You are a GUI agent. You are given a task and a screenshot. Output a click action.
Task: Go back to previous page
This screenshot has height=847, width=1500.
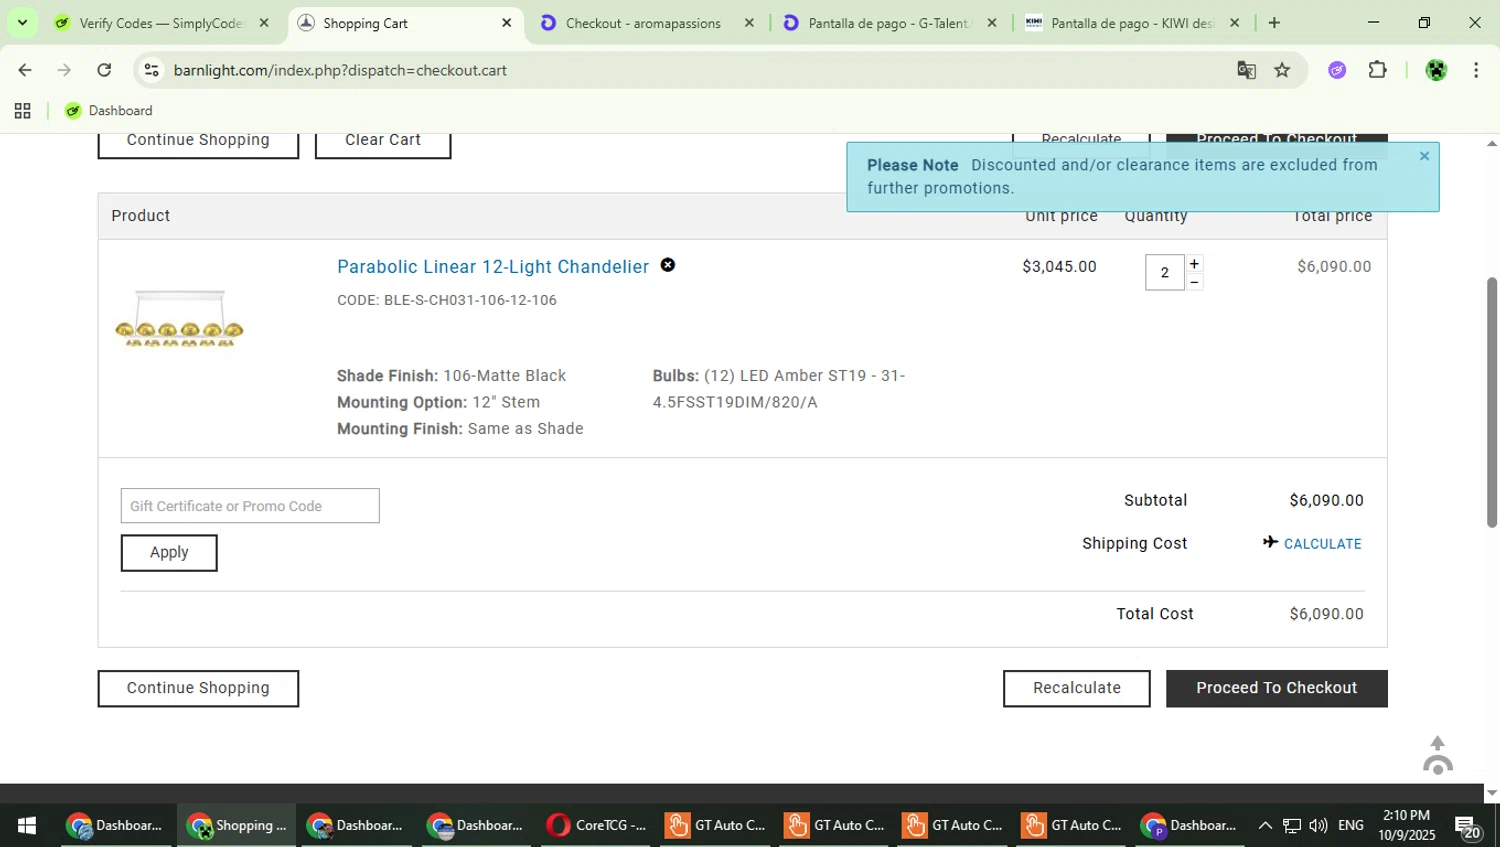(x=24, y=70)
